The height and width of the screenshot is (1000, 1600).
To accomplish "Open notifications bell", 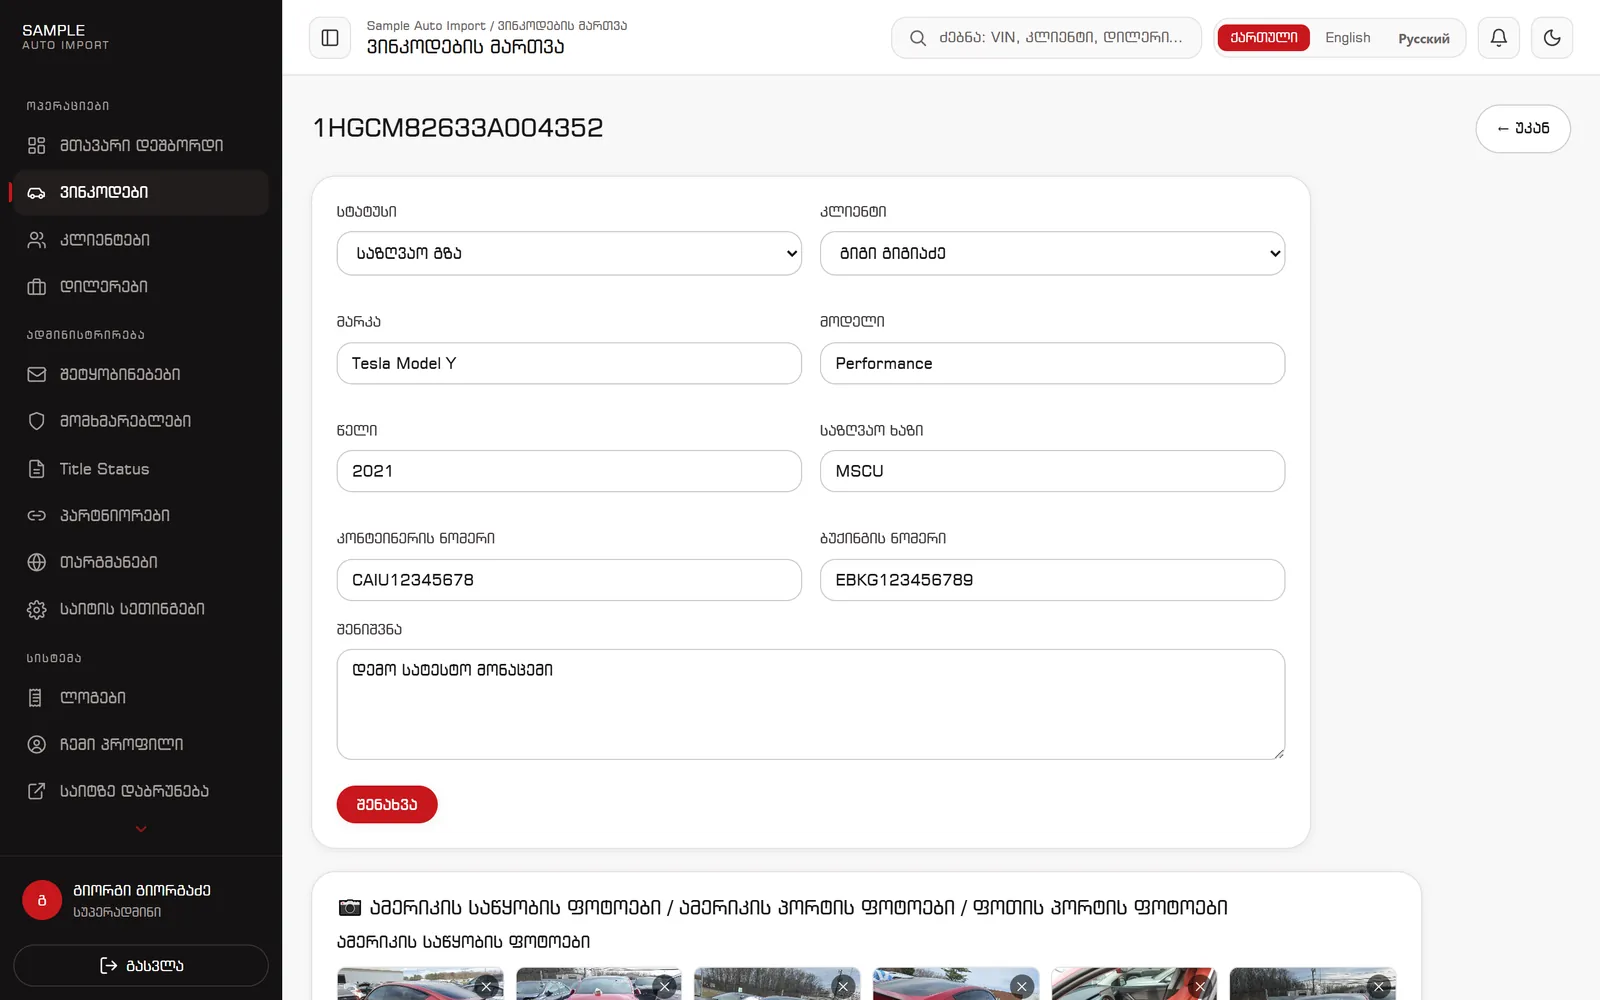I will [1499, 38].
